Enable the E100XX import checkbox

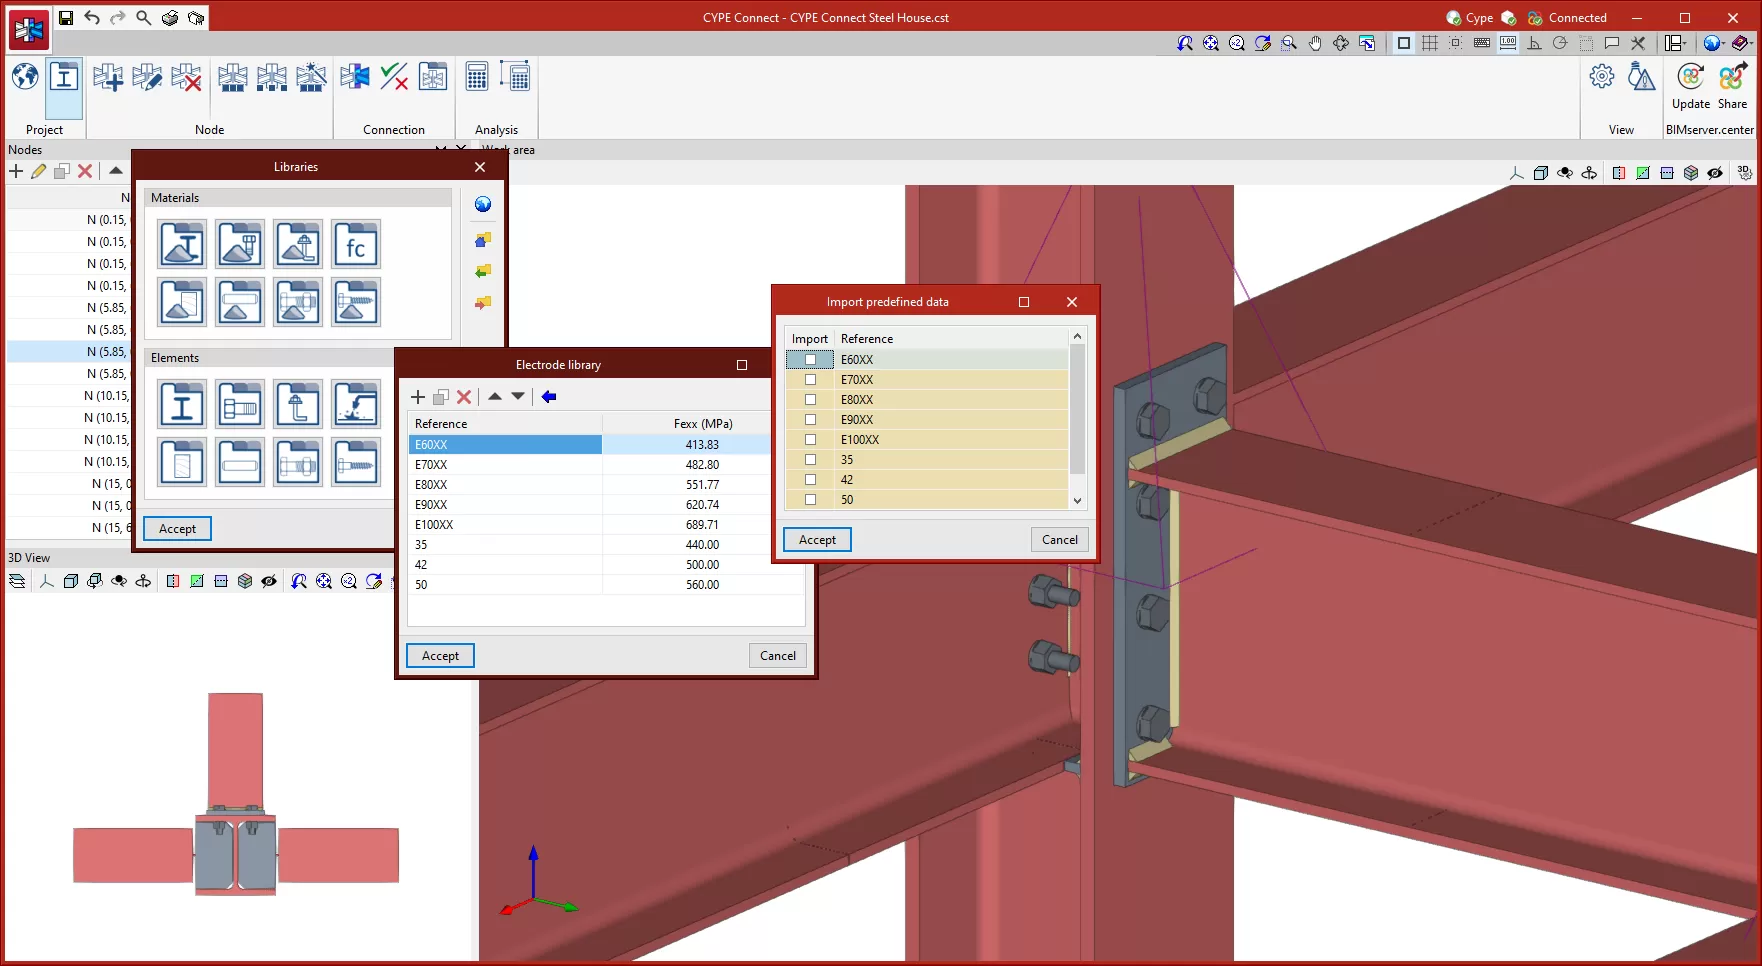click(810, 440)
